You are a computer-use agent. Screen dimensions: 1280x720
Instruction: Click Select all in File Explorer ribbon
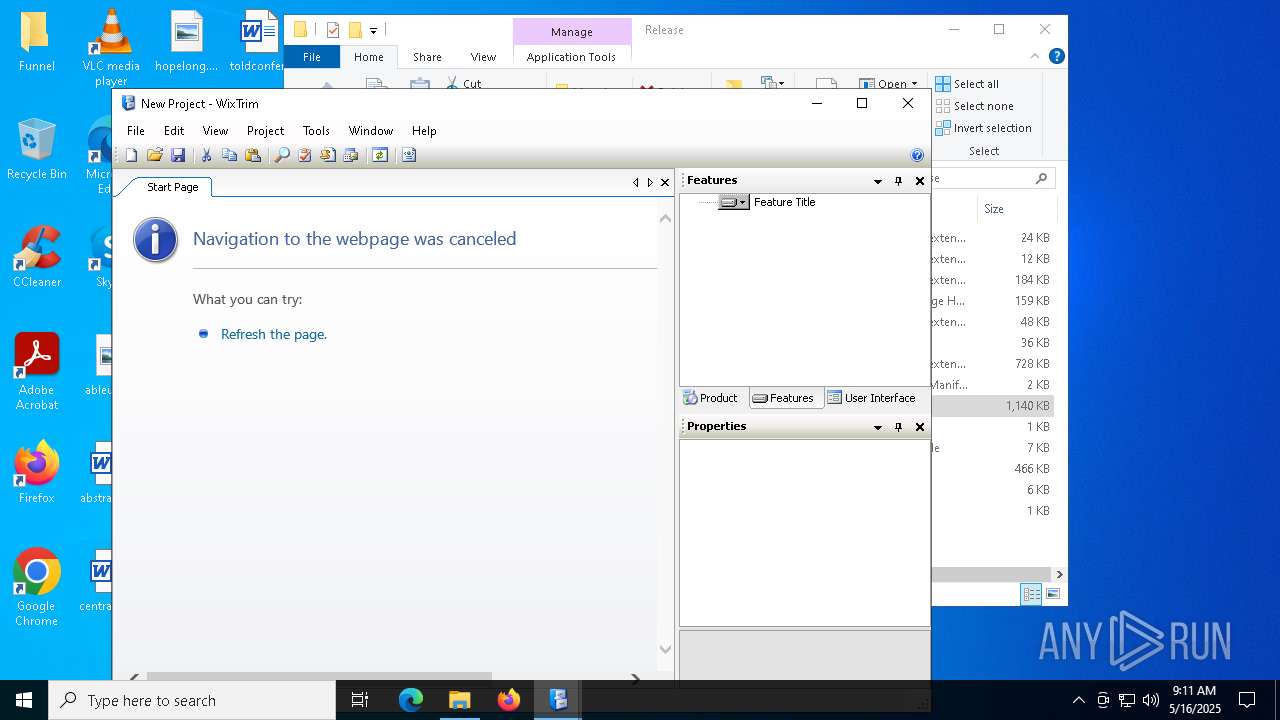click(x=967, y=84)
